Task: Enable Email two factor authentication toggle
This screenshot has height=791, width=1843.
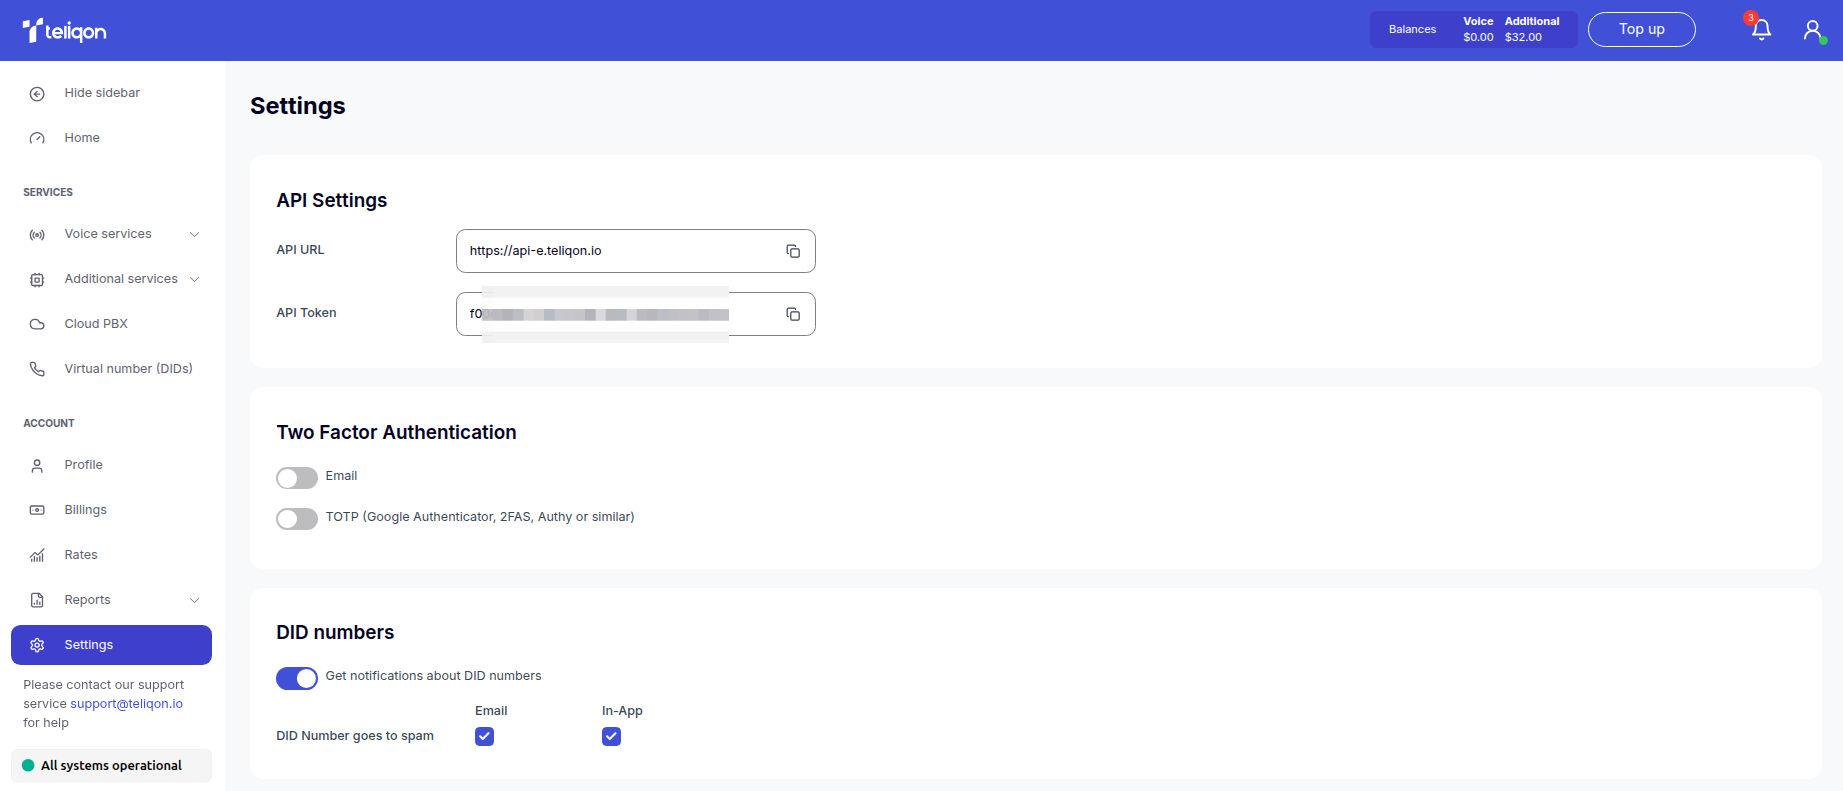Action: [297, 478]
